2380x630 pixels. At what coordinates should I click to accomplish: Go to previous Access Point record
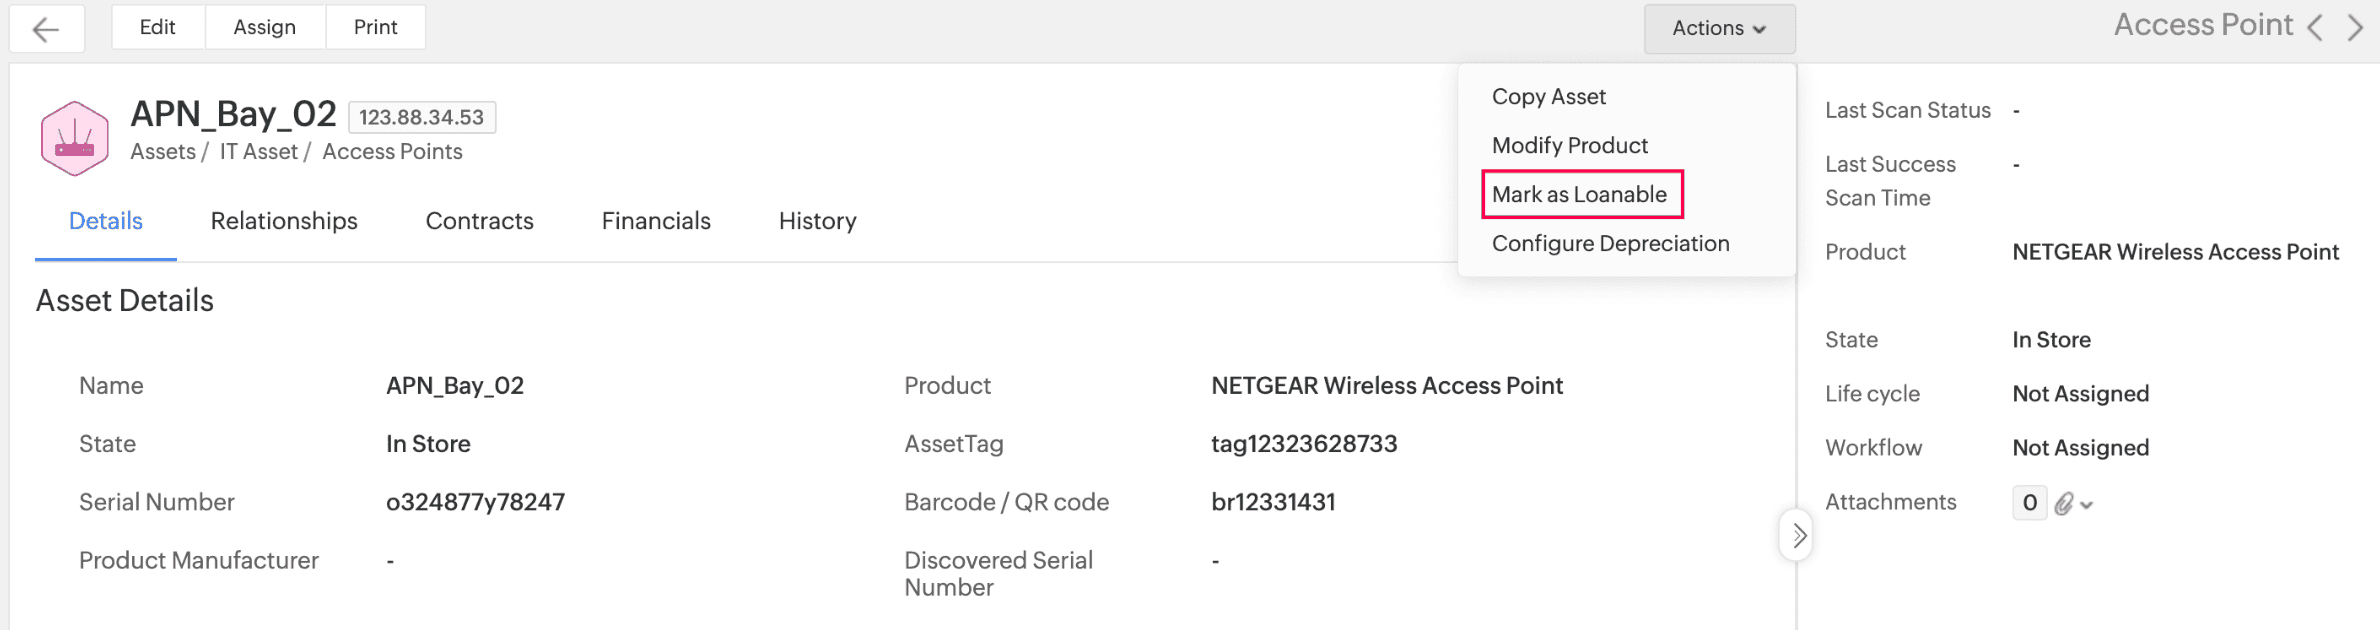pyautogui.click(x=2315, y=27)
